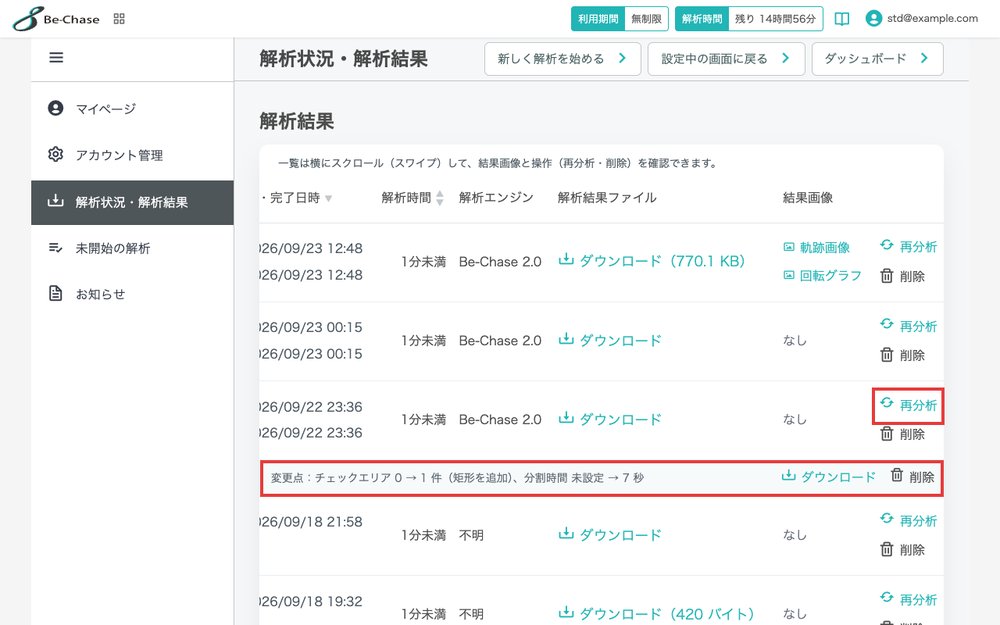
Task: Click trash icon in 09/23 00:15 row
Action: [x=886, y=355]
